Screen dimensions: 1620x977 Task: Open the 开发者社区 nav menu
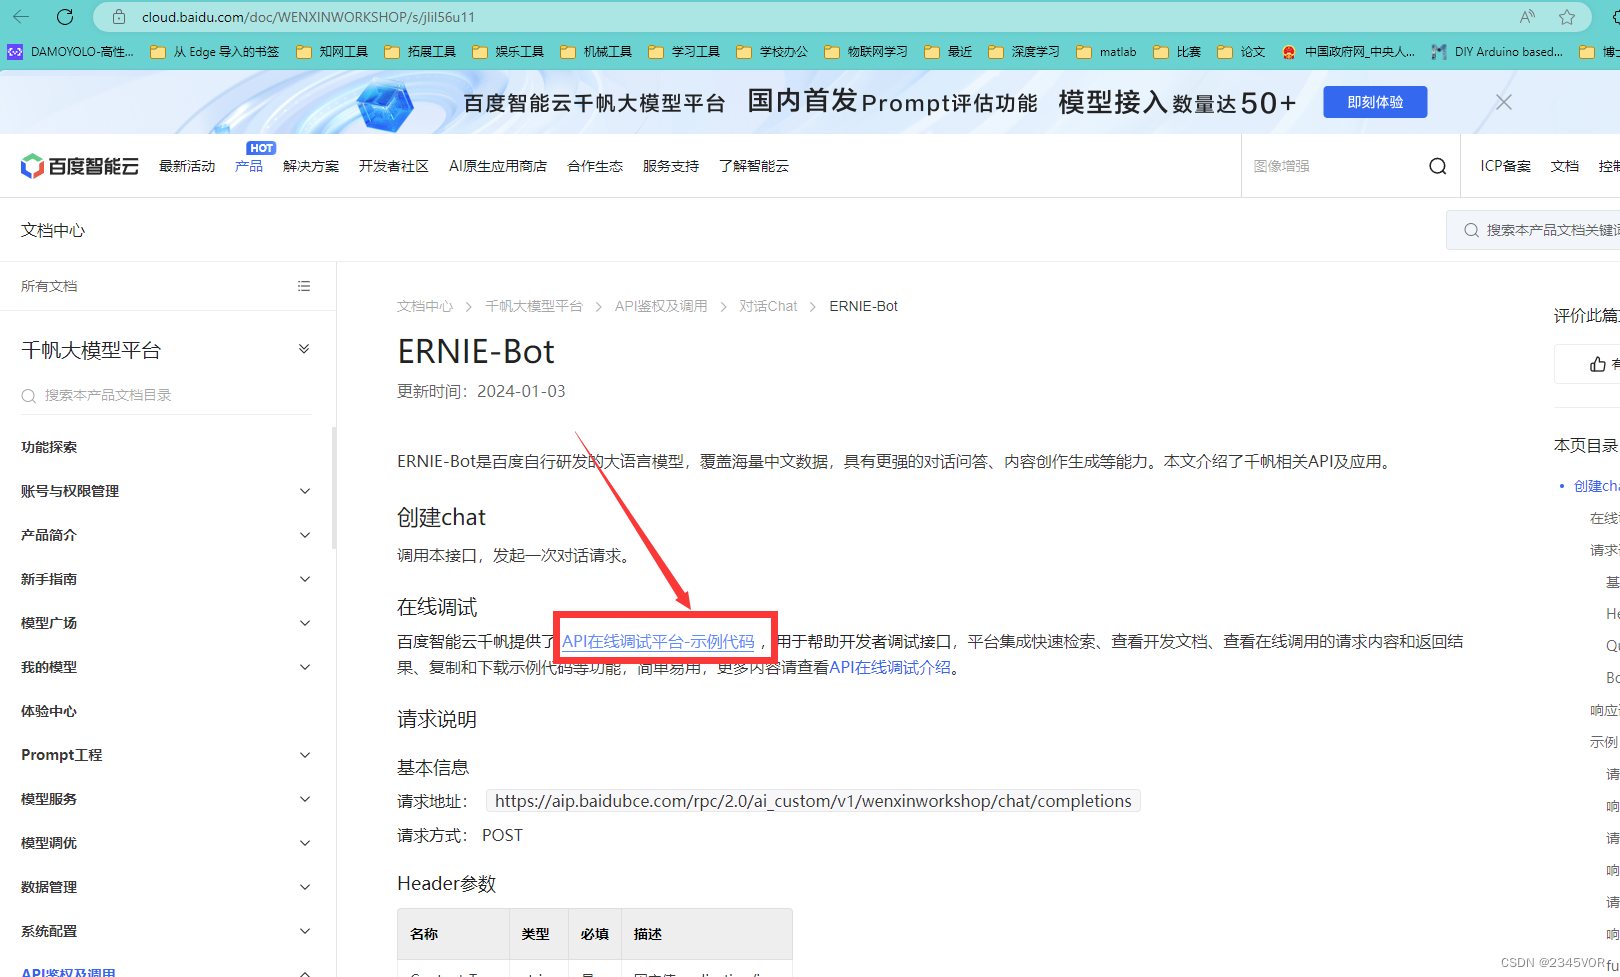pos(394,166)
